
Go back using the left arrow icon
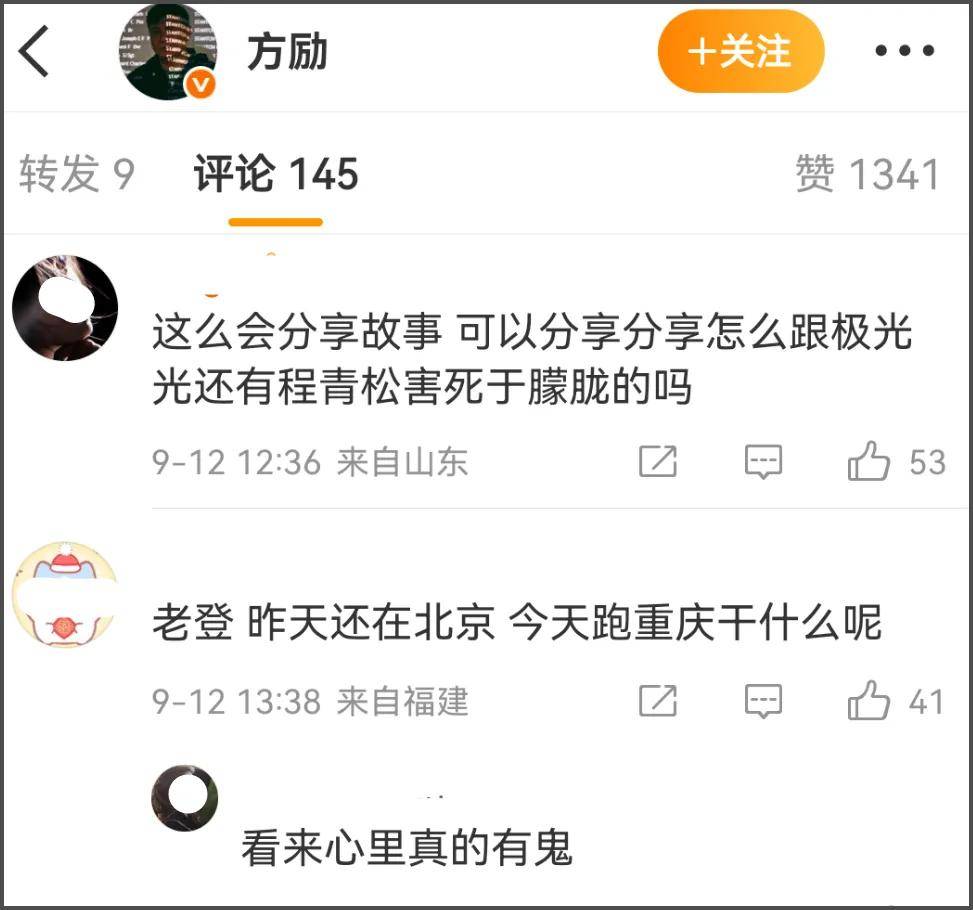(34, 51)
